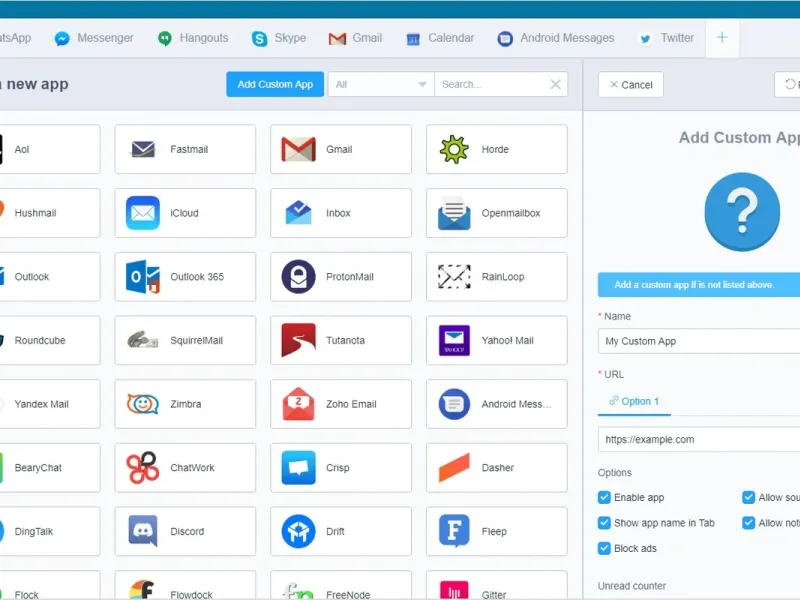The width and height of the screenshot is (800, 600).
Task: Choose the green Horde gear icon
Action: coord(454,149)
